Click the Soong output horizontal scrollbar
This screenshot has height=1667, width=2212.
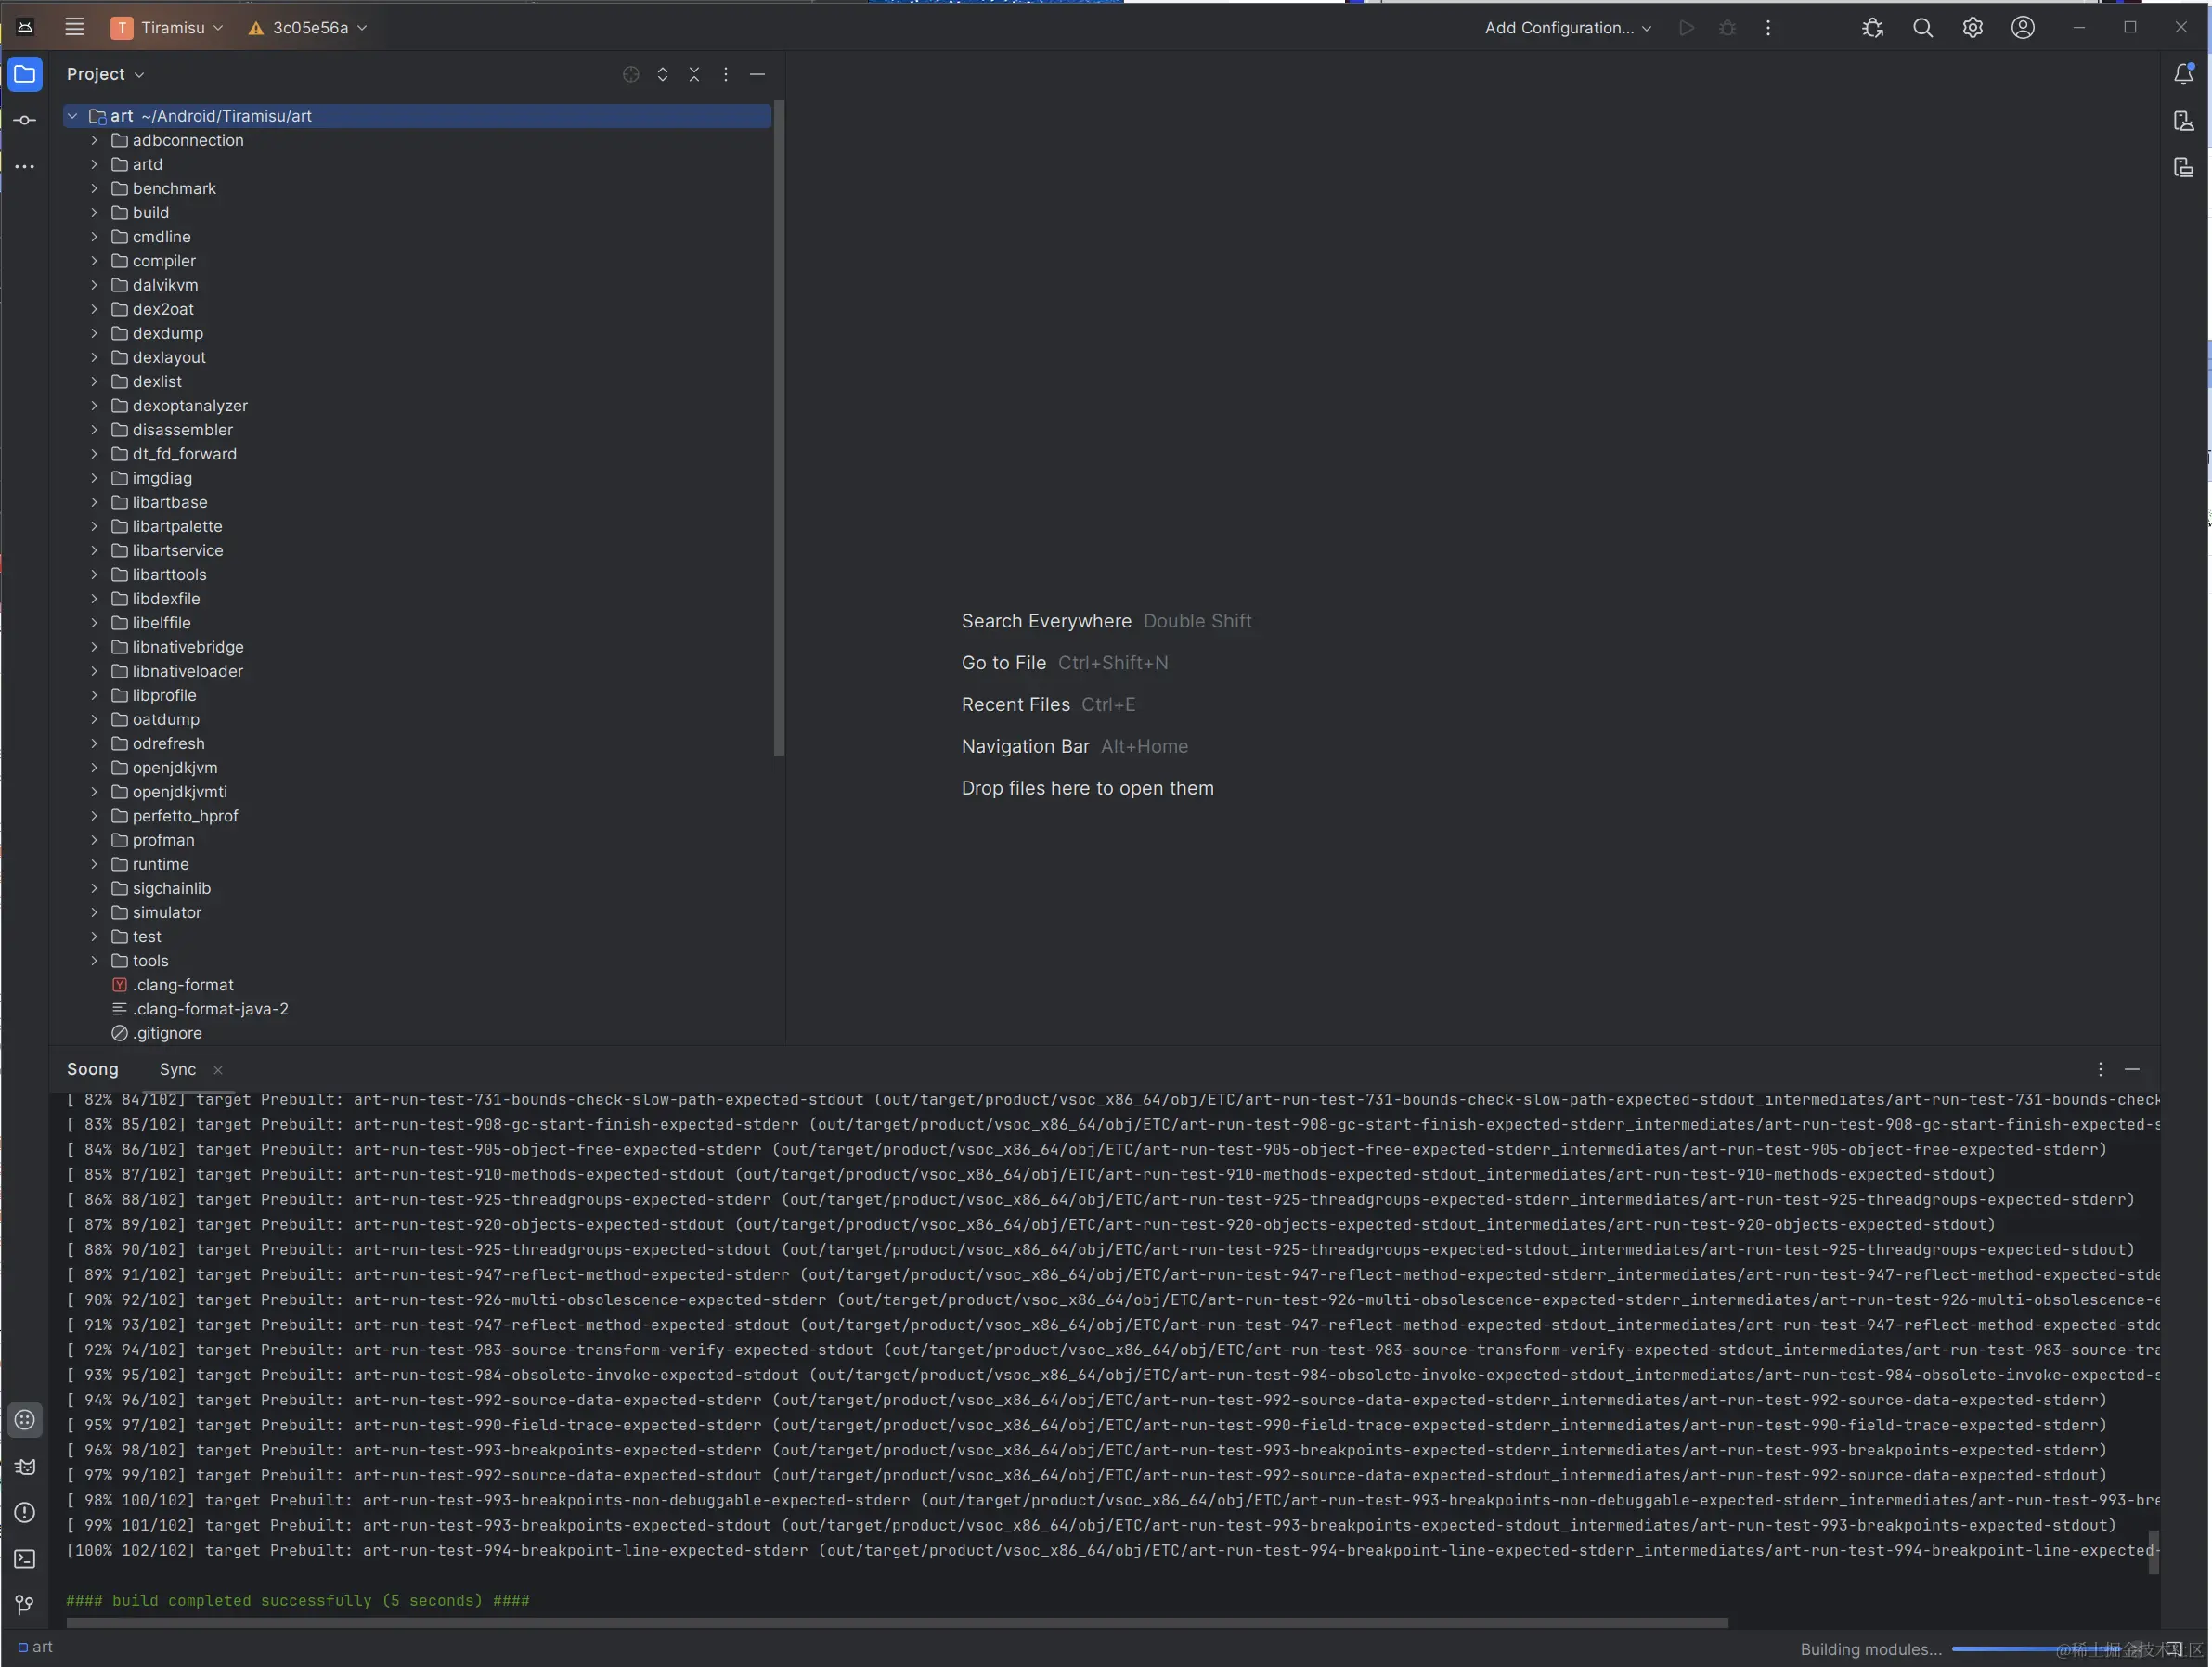[x=897, y=1622]
